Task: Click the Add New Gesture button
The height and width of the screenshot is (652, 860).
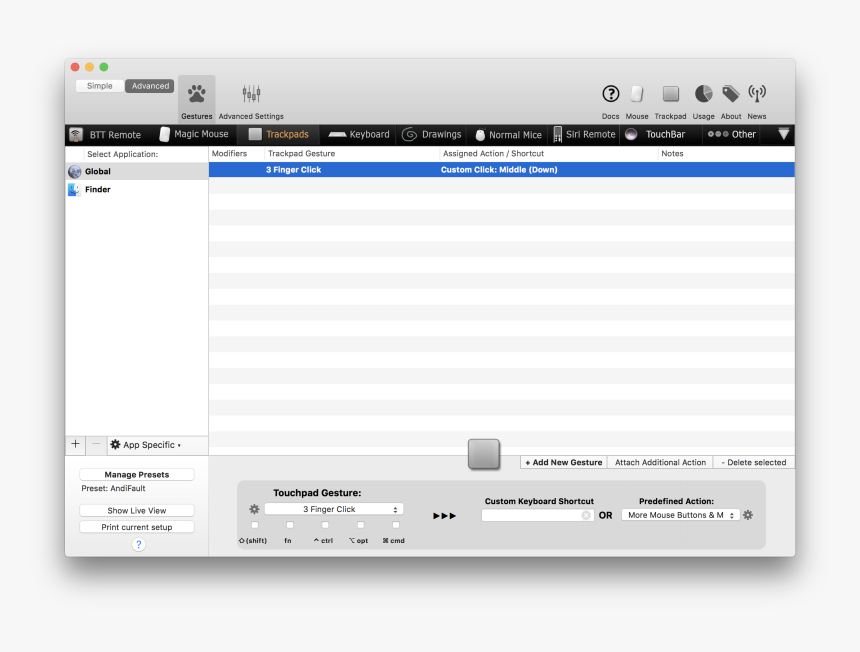Action: click(x=562, y=462)
